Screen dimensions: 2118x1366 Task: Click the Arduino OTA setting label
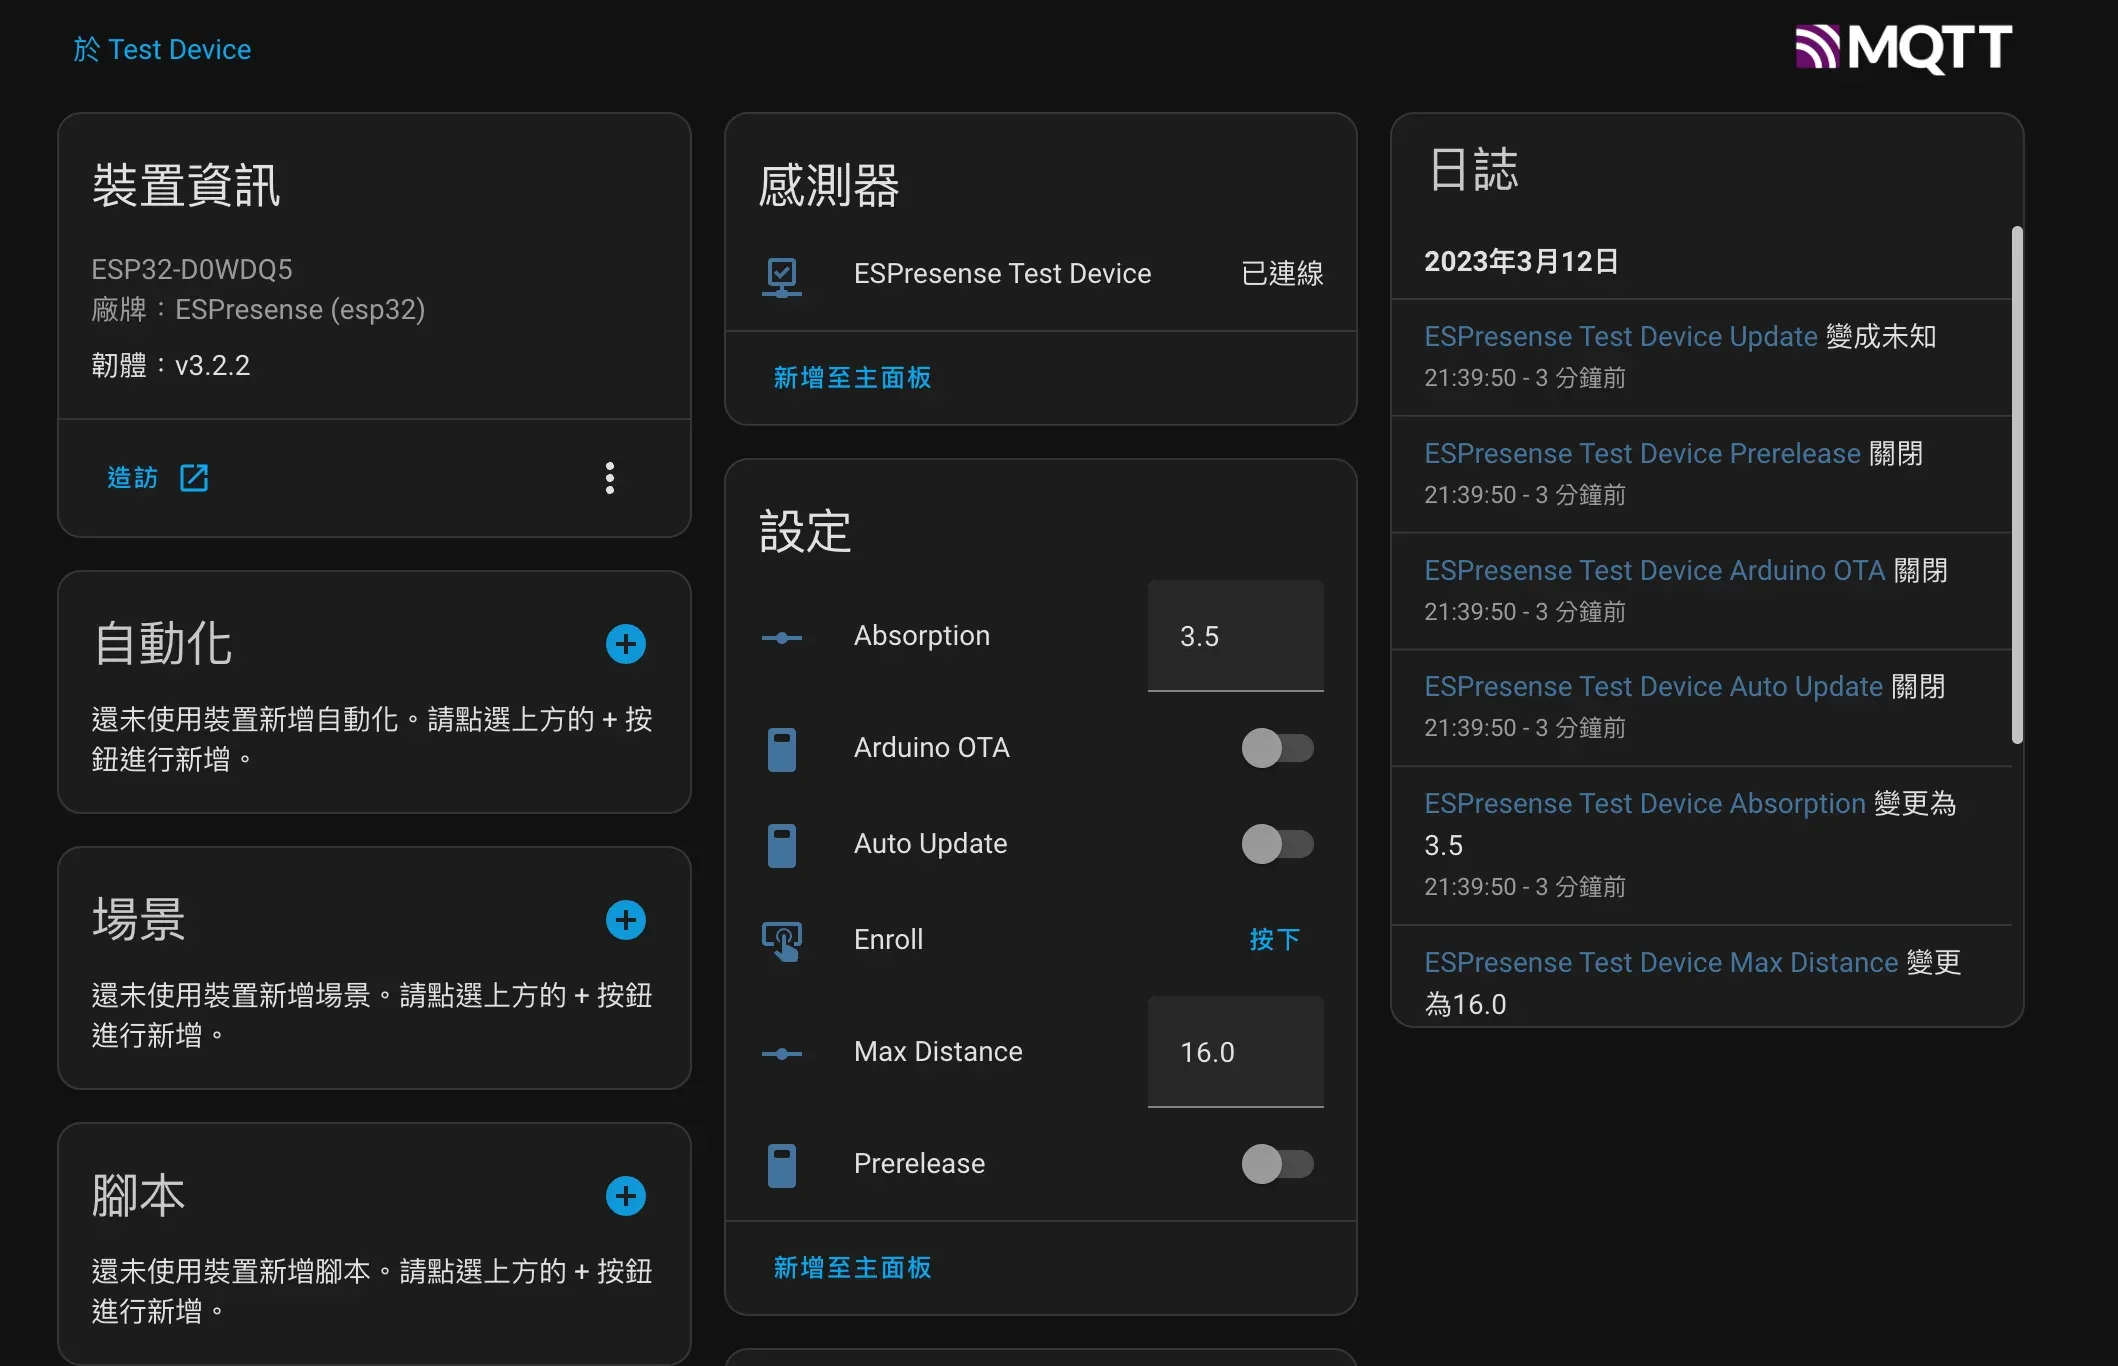(x=931, y=748)
